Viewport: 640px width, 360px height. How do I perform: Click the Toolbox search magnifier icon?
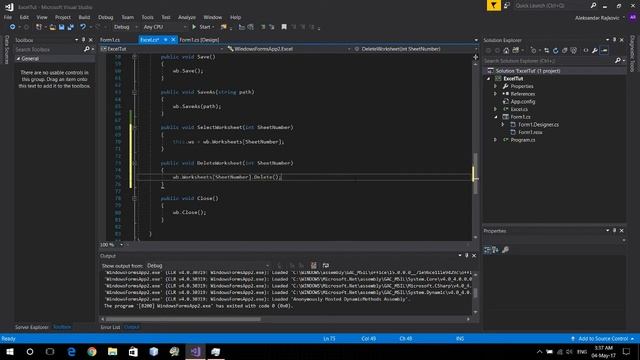87,49
